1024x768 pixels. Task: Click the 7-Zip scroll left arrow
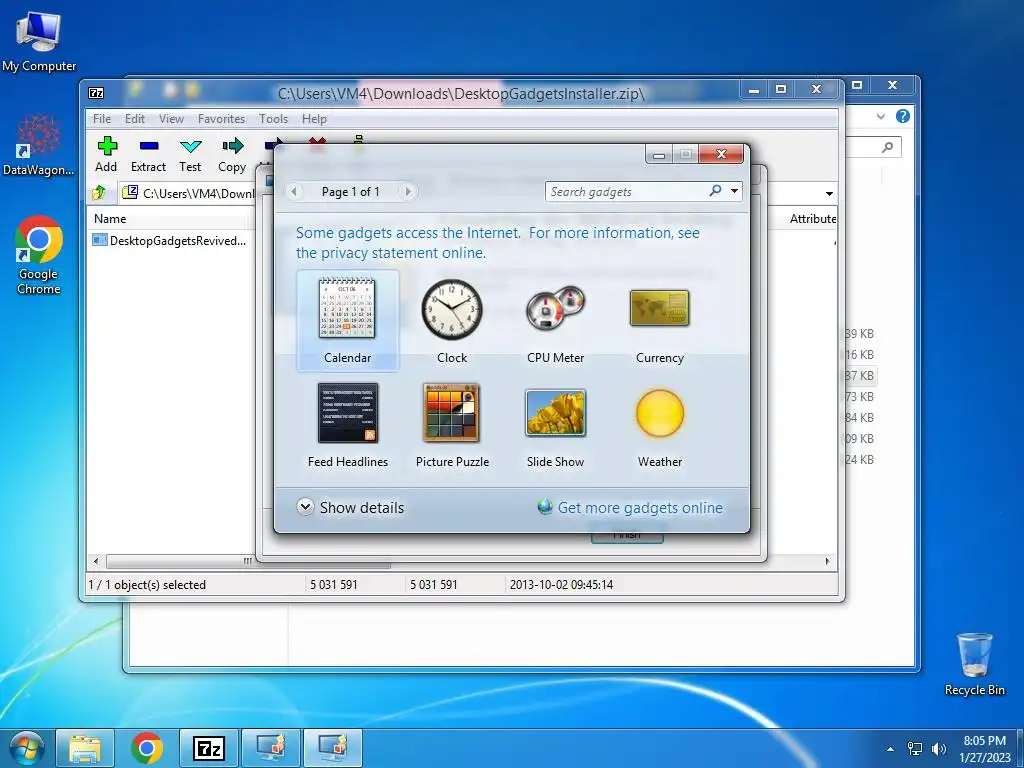pos(96,561)
